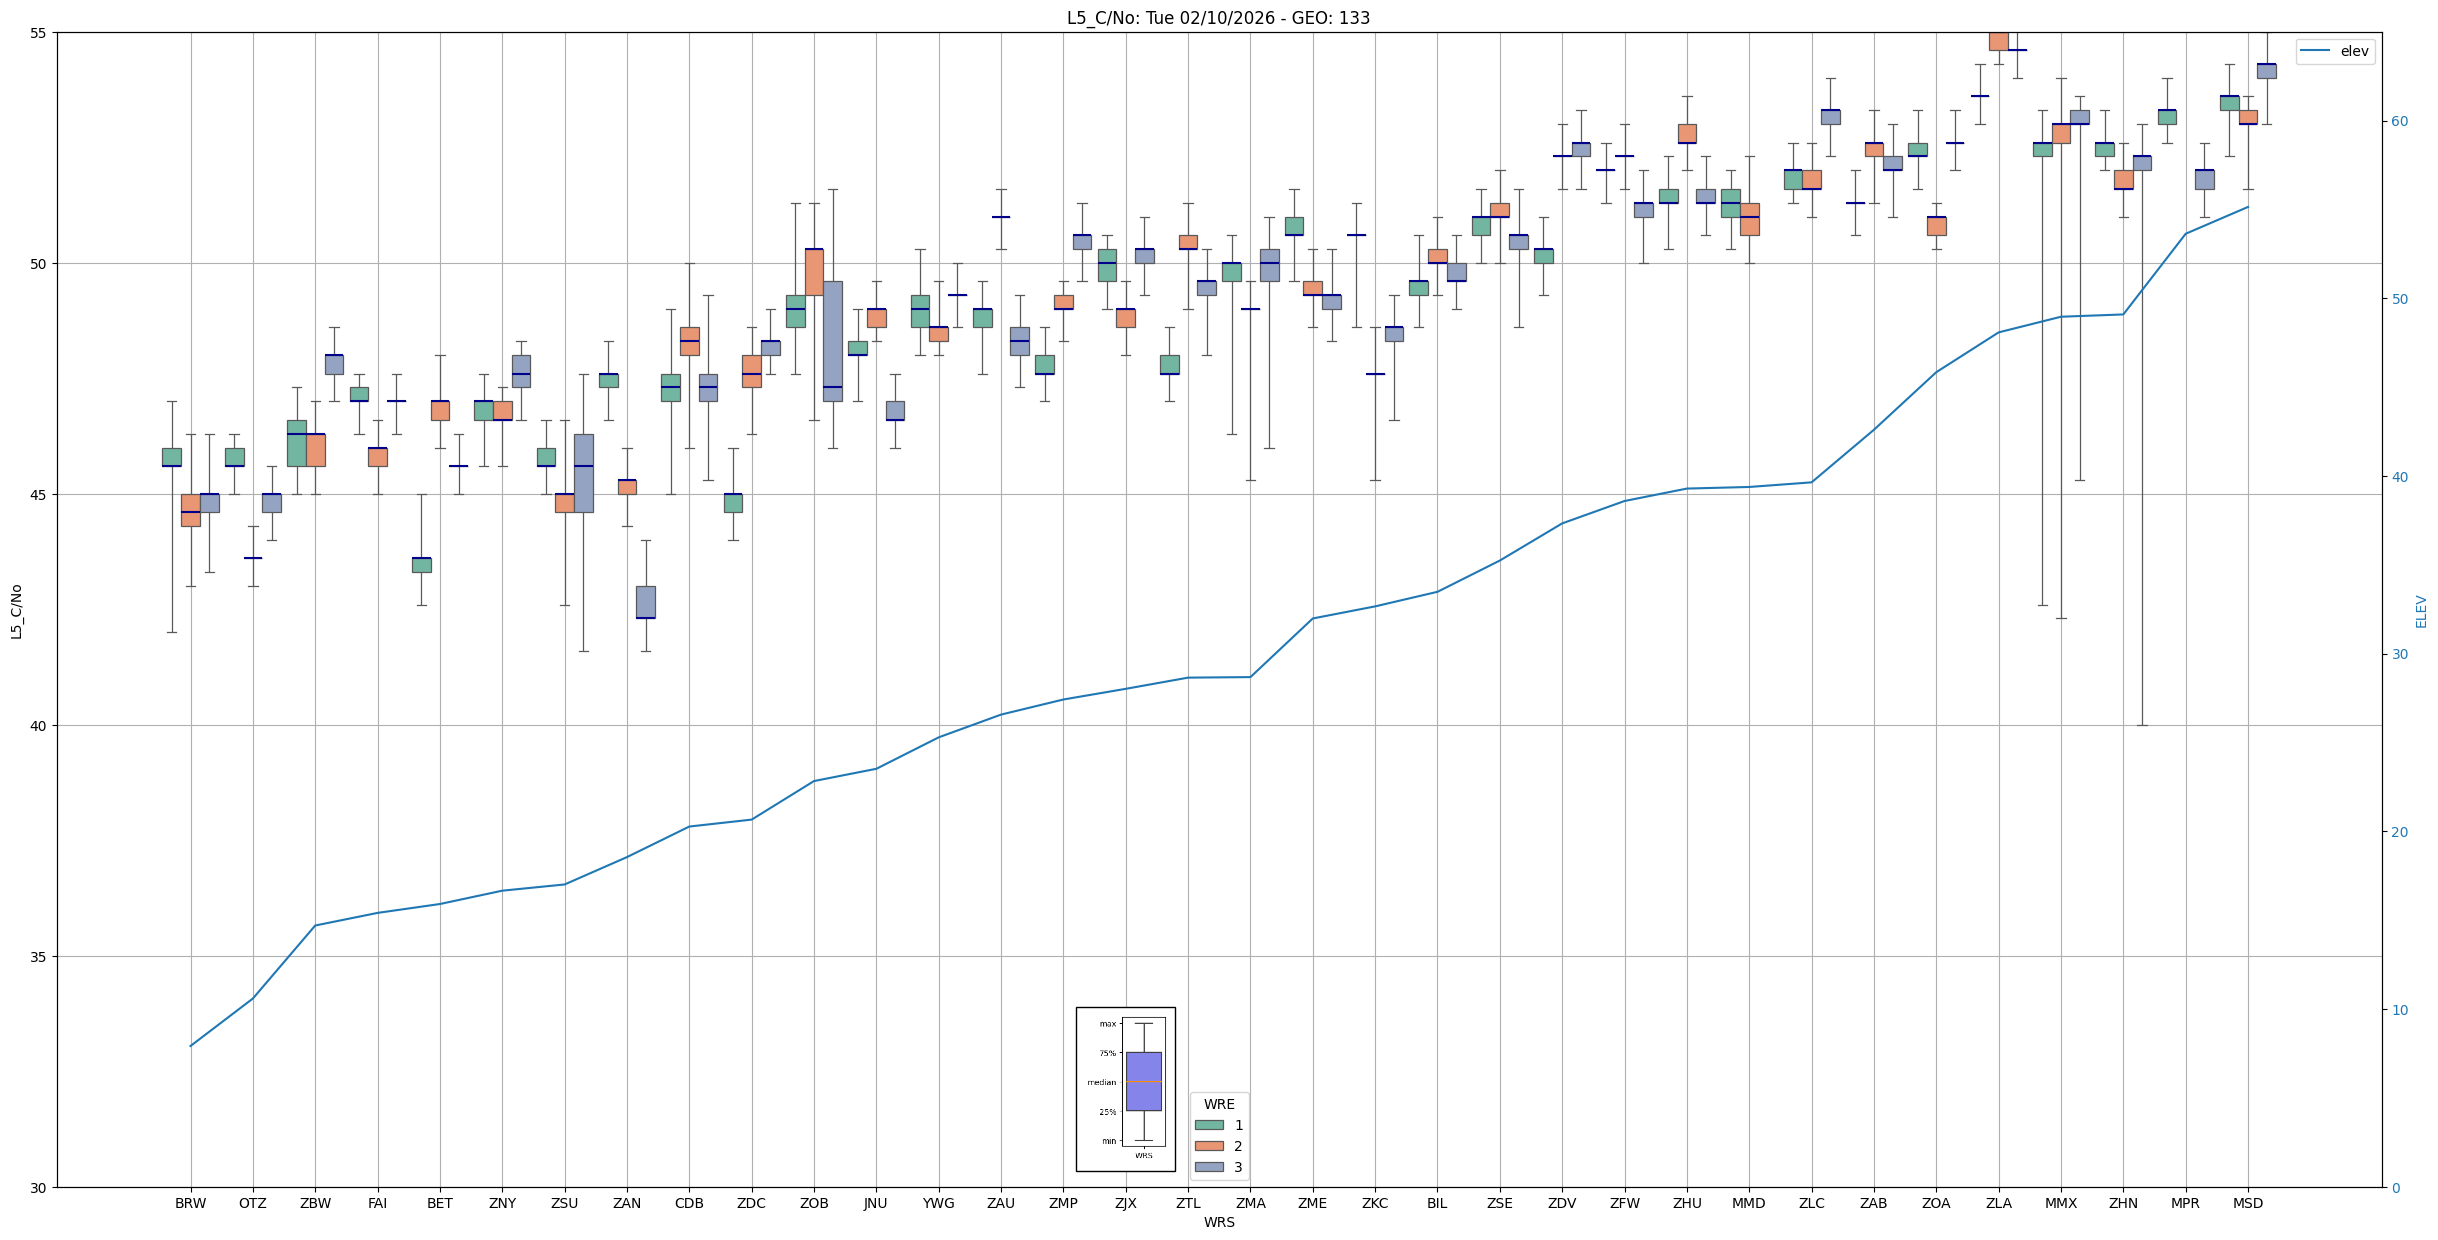Viewport: 2438px width, 1240px height.
Task: Click the 60 tick on right axis
Action: click(2399, 122)
